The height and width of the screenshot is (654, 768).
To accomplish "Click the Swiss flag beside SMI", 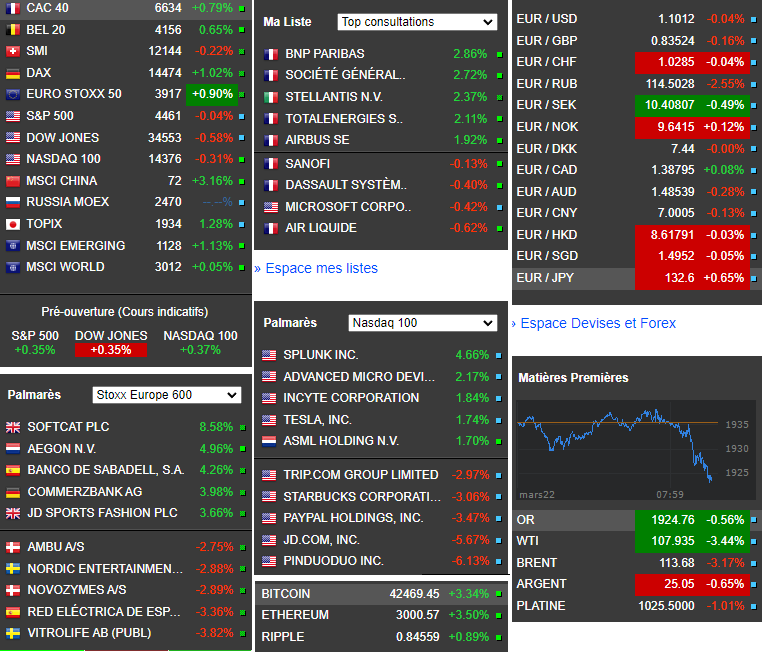I will click(x=13, y=51).
